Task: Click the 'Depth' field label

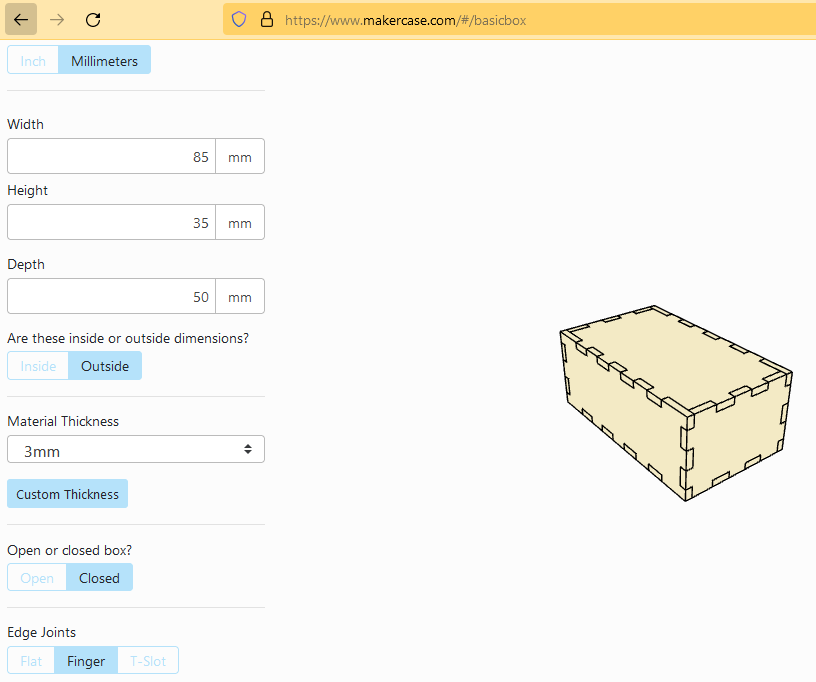Action: [x=26, y=264]
